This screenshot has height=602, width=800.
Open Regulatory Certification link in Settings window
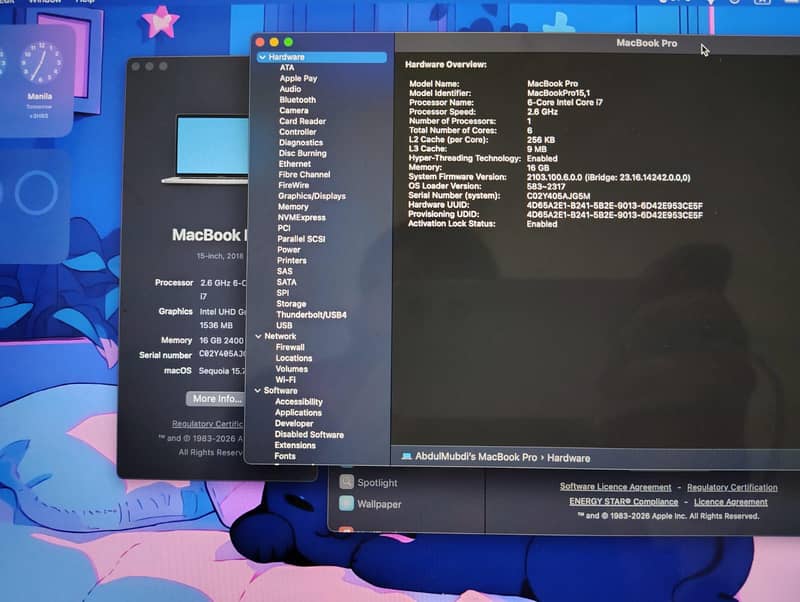tap(732, 488)
